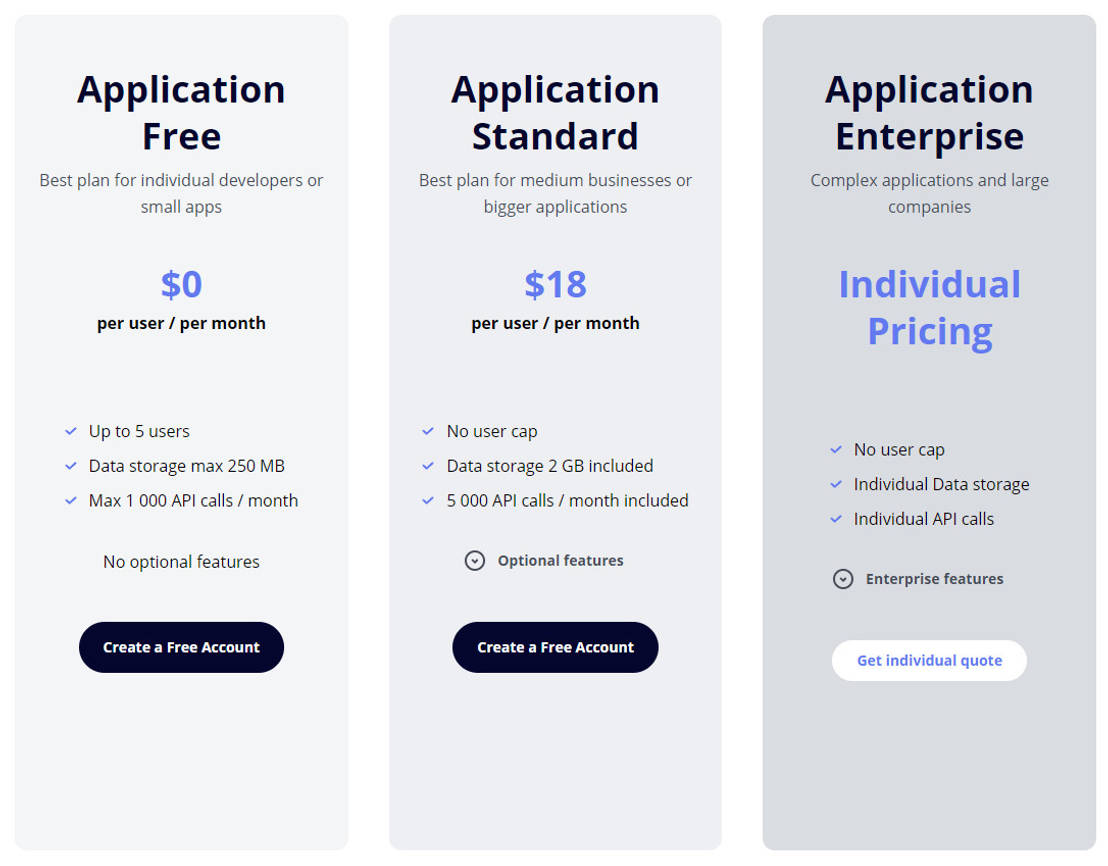Click the '$0' price label

click(181, 284)
